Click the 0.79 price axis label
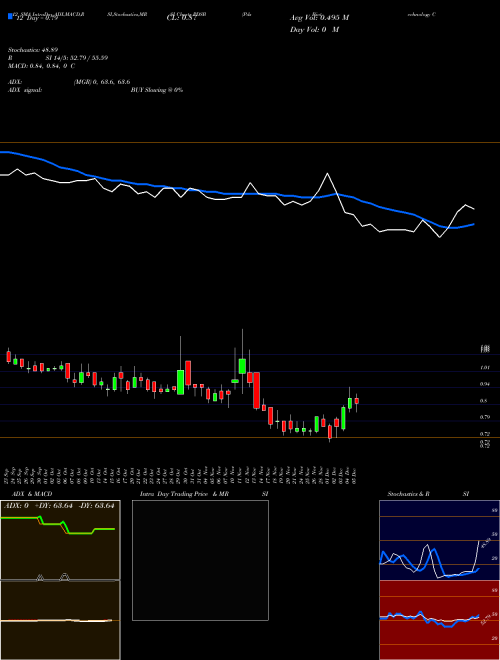This screenshot has height=660, width=500. point(485,417)
